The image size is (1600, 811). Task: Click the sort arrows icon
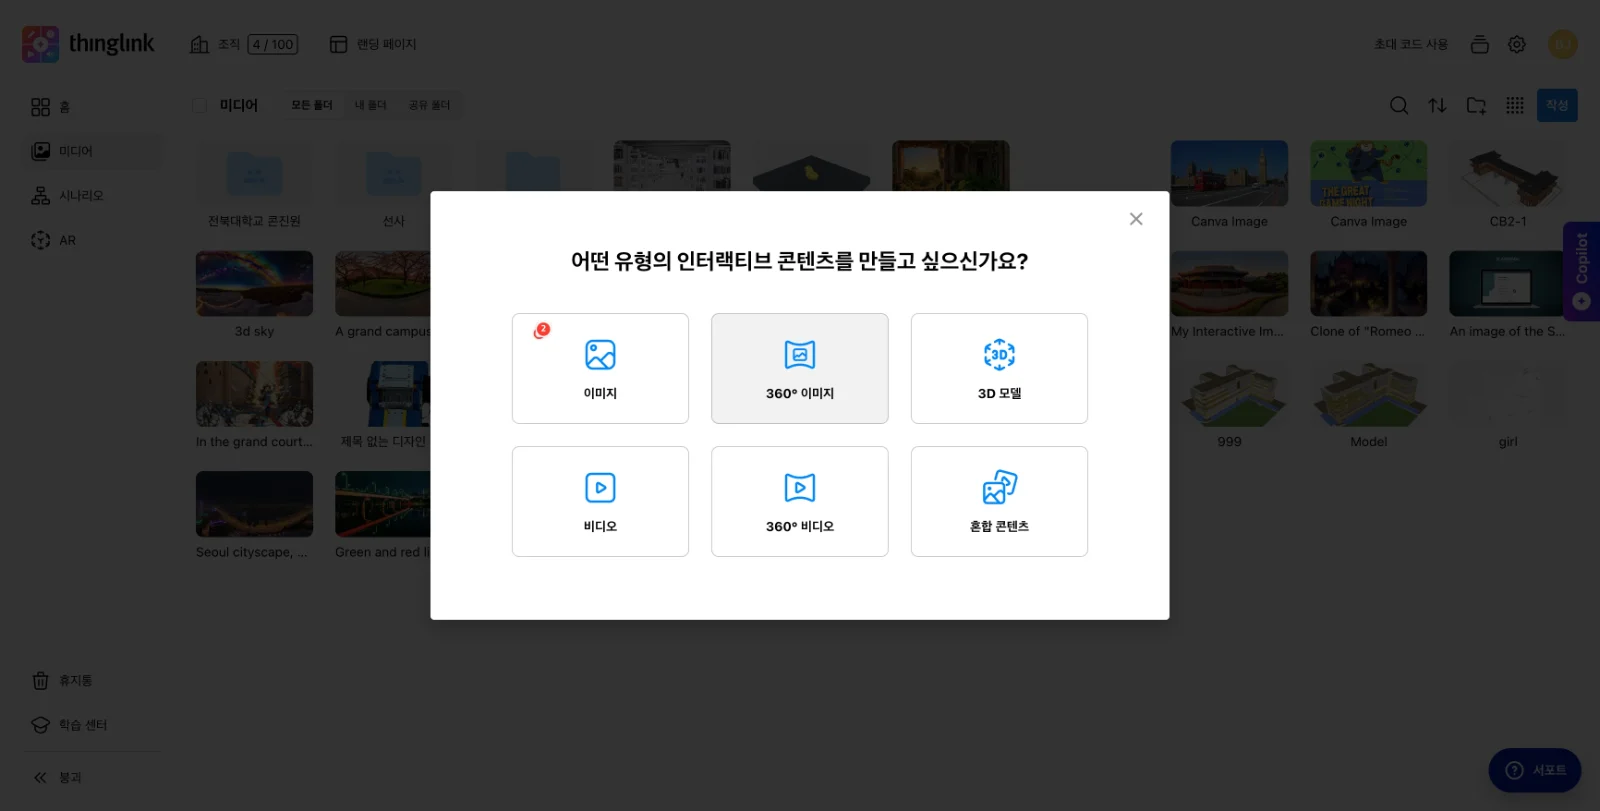point(1437,105)
